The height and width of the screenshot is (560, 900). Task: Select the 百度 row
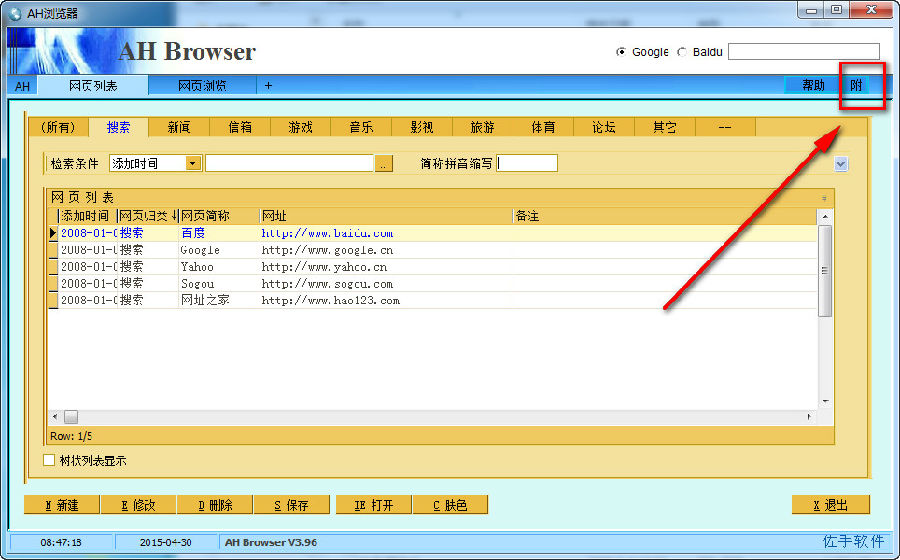(x=432, y=233)
